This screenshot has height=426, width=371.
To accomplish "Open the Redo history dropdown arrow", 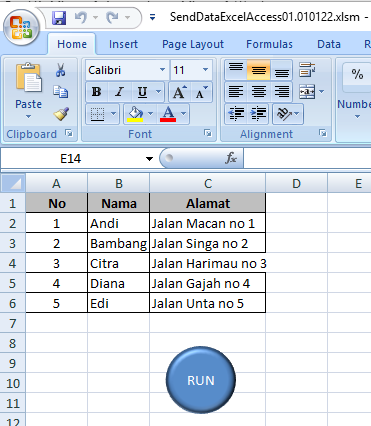I will click(127, 17).
